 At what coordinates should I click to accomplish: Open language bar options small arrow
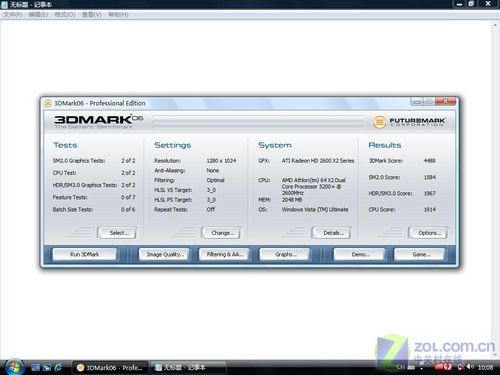[x=422, y=369]
